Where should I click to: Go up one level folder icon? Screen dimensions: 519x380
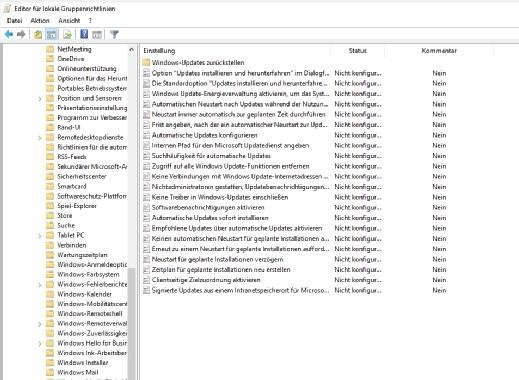tap(38, 34)
